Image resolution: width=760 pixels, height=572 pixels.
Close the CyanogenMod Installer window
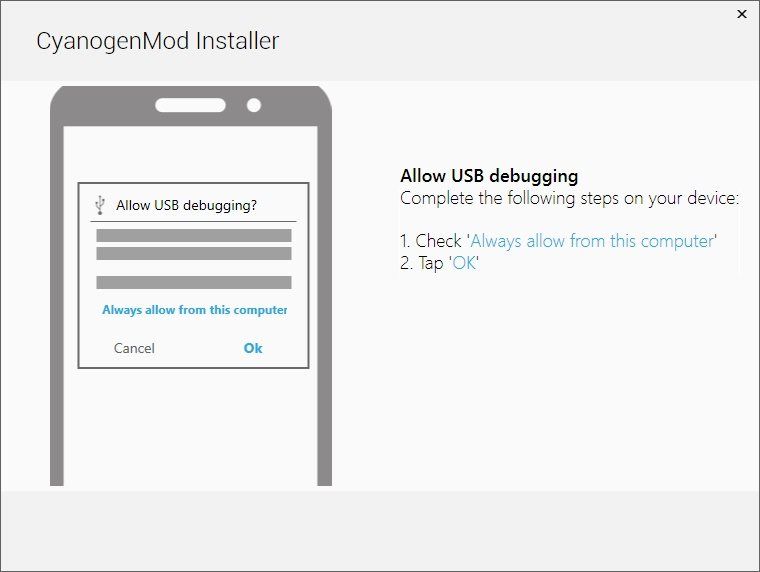tap(742, 14)
